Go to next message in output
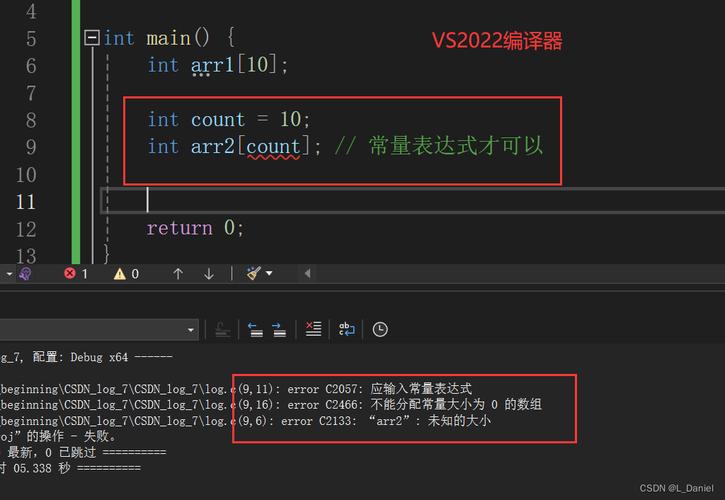The width and height of the screenshot is (725, 500). pos(279,330)
